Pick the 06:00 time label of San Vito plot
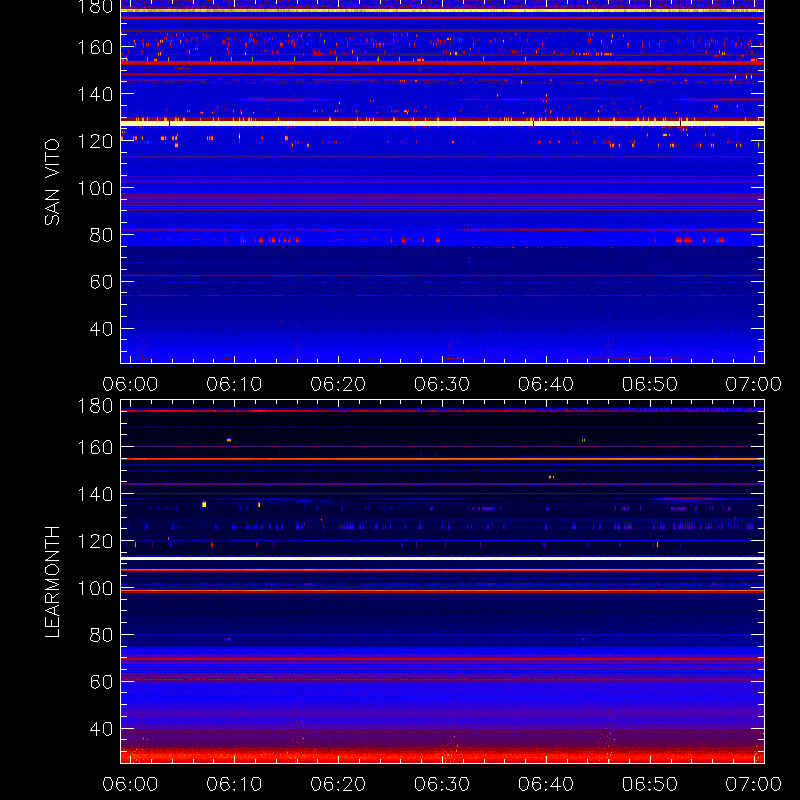Image resolution: width=800 pixels, height=800 pixels. [x=130, y=384]
